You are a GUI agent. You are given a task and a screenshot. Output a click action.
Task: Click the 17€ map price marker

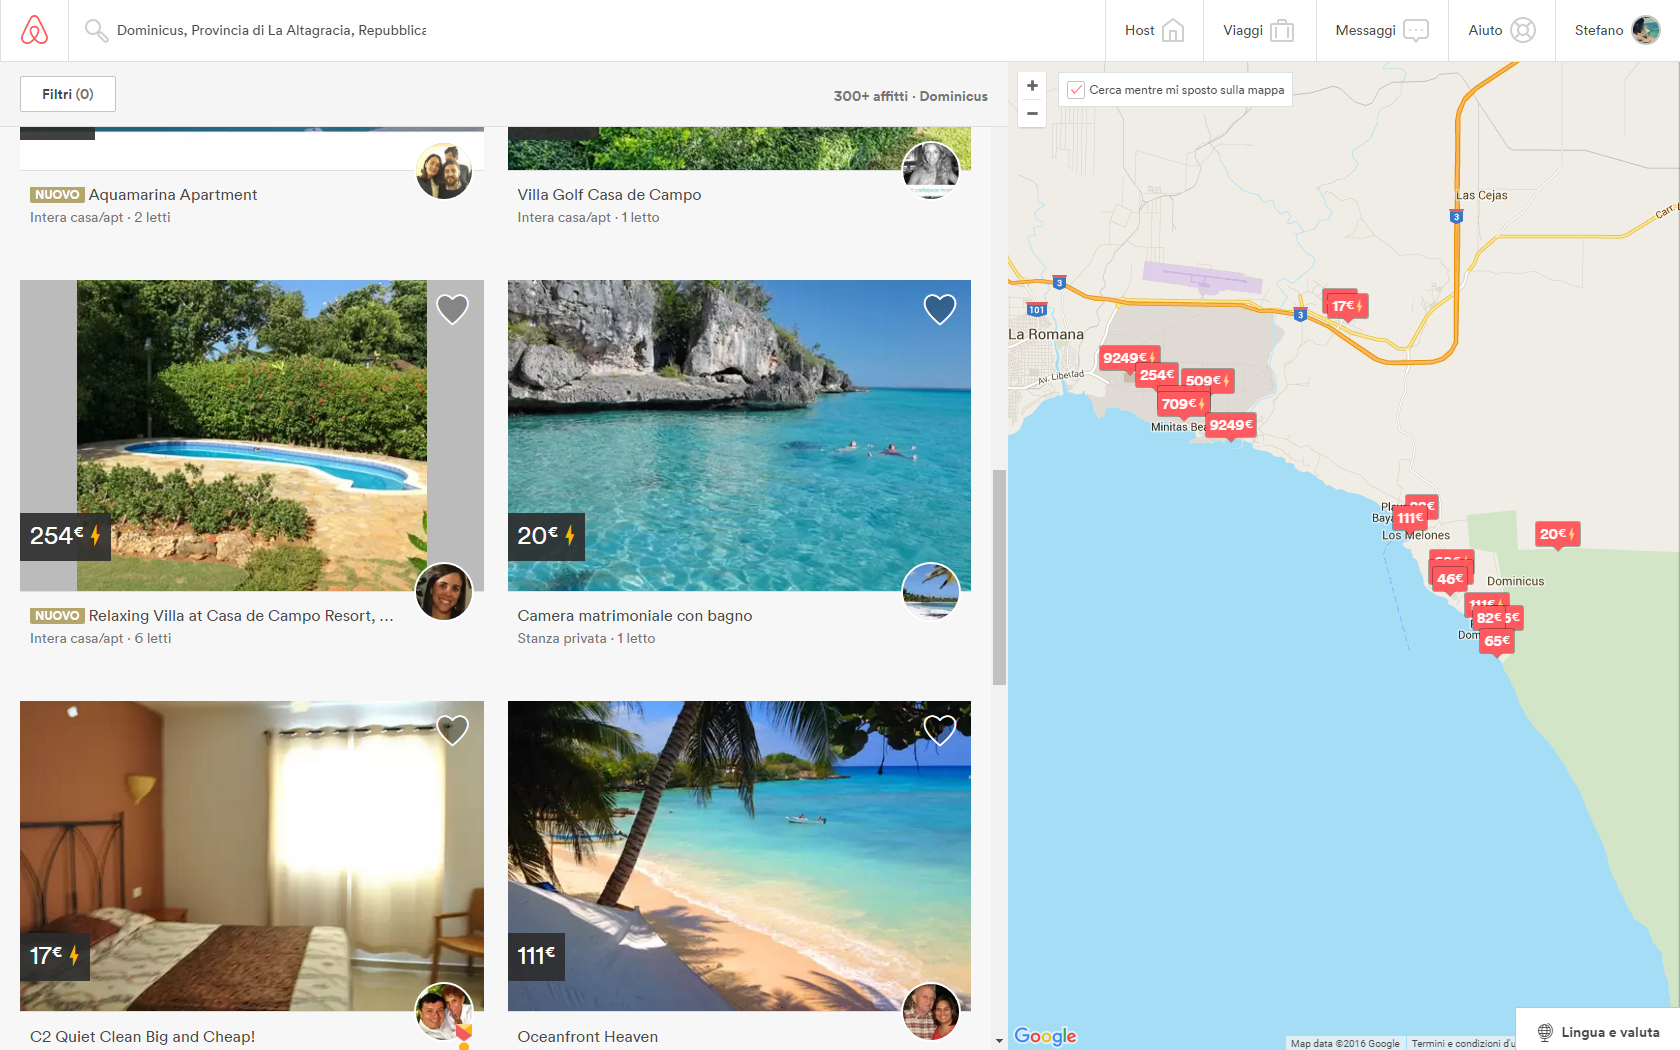[x=1347, y=306]
